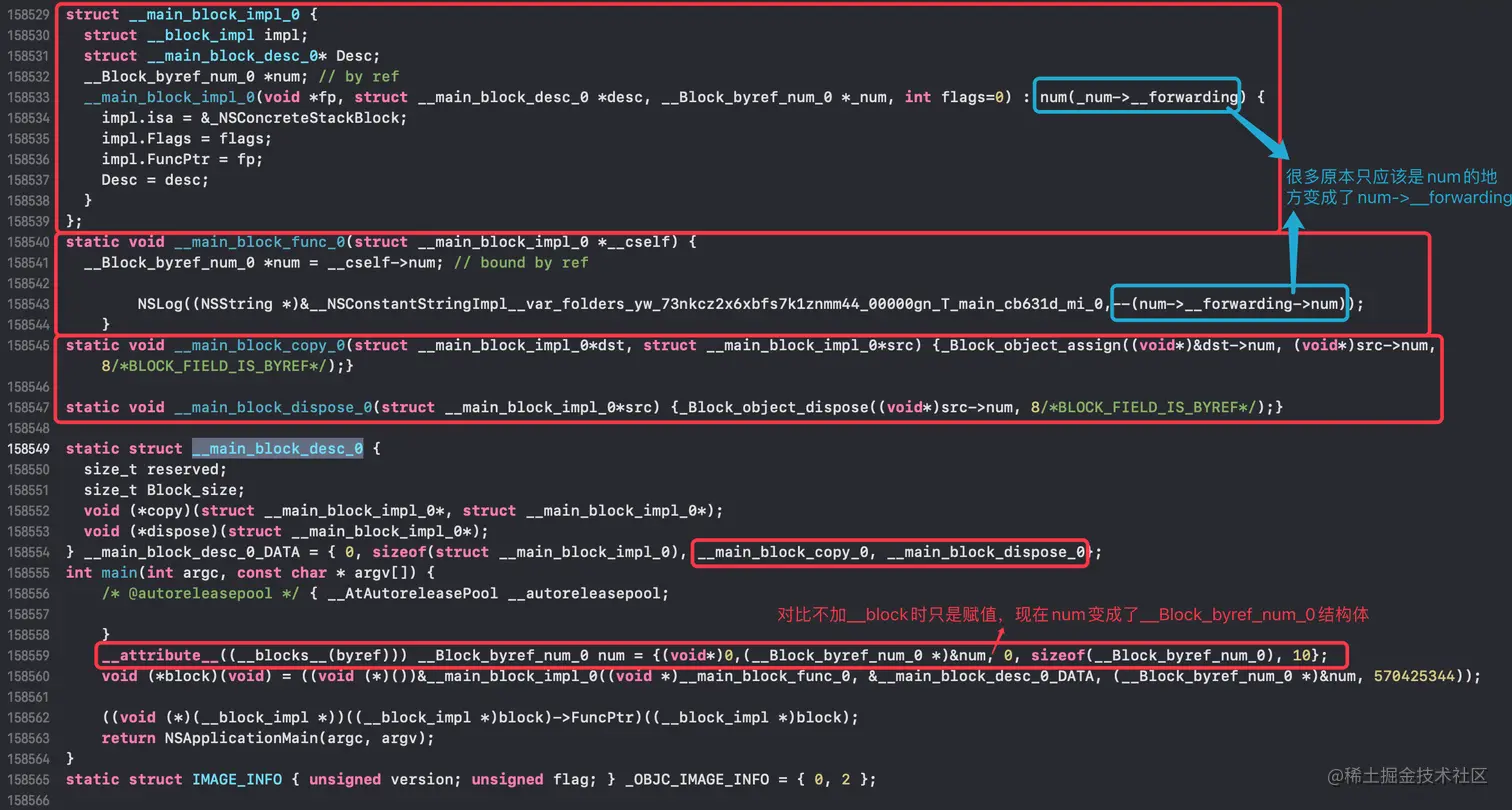Click 'struct __main_block_desc_0* Desc;' declaration
This screenshot has width=1512, height=810.
point(232,56)
